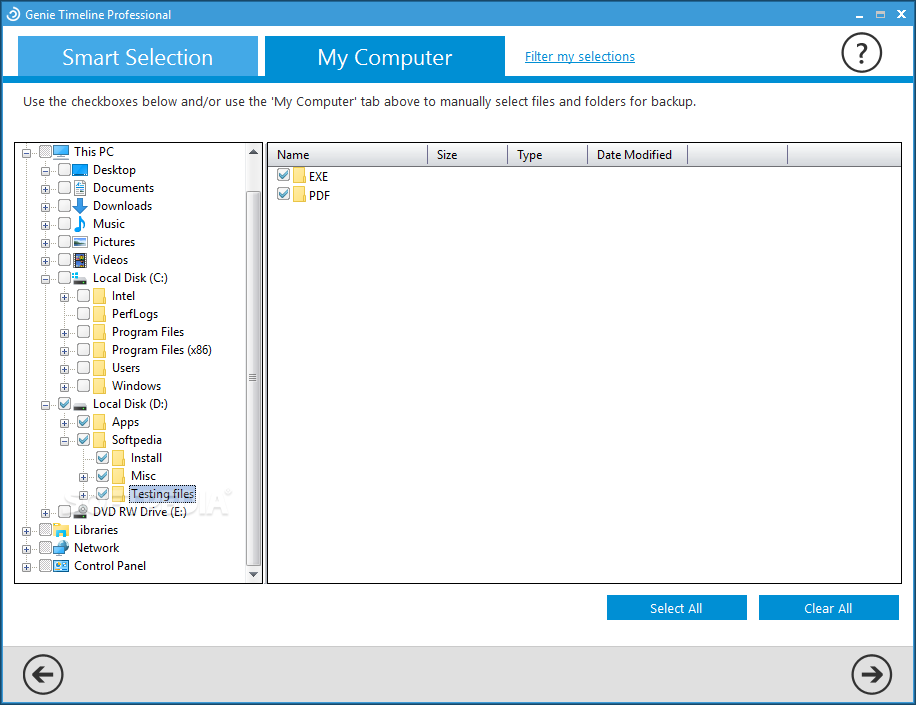The width and height of the screenshot is (916, 705).
Task: Collapse the This PC tree node
Action: point(26,154)
